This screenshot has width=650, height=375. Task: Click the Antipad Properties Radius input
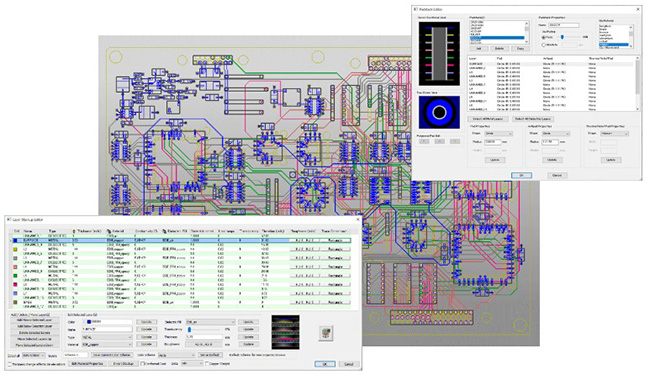[x=550, y=142]
